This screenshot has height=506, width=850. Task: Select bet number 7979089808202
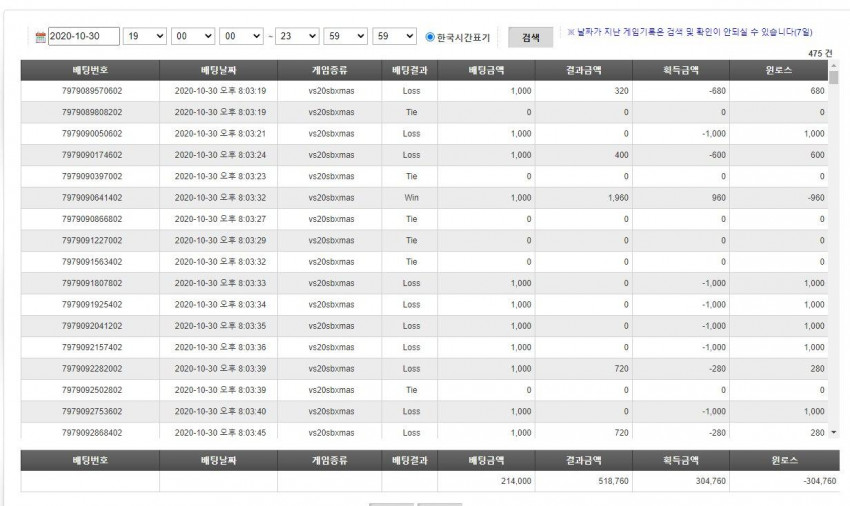pyautogui.click(x=92, y=112)
